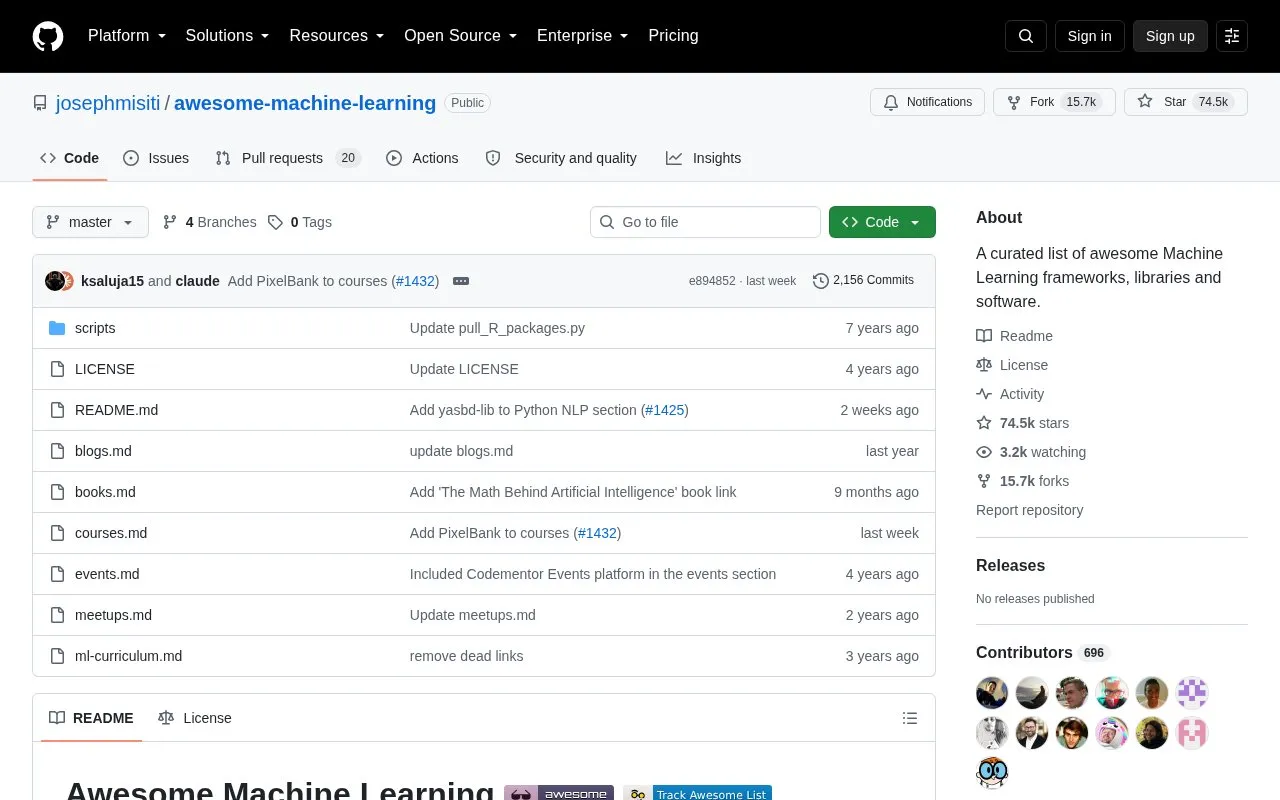Open pull request #1425 link
The image size is (1280, 800).
[x=664, y=410]
